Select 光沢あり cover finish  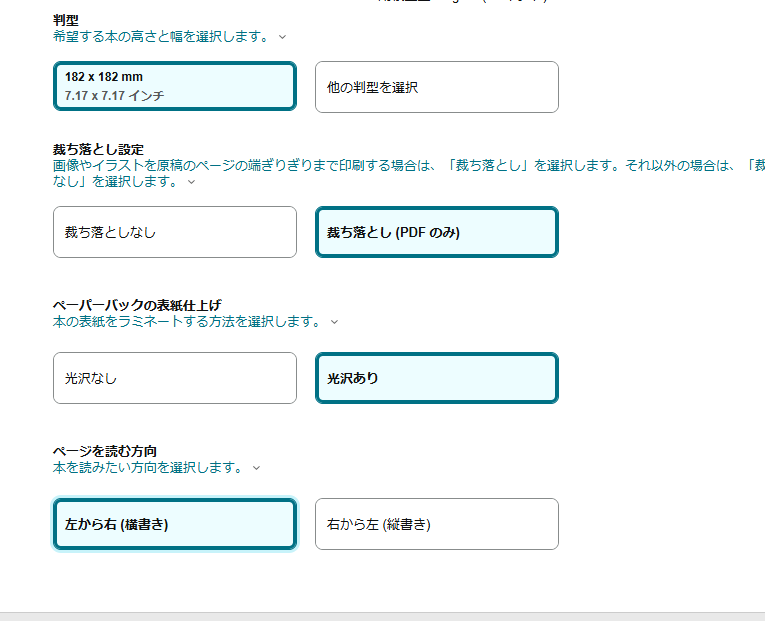click(x=437, y=378)
